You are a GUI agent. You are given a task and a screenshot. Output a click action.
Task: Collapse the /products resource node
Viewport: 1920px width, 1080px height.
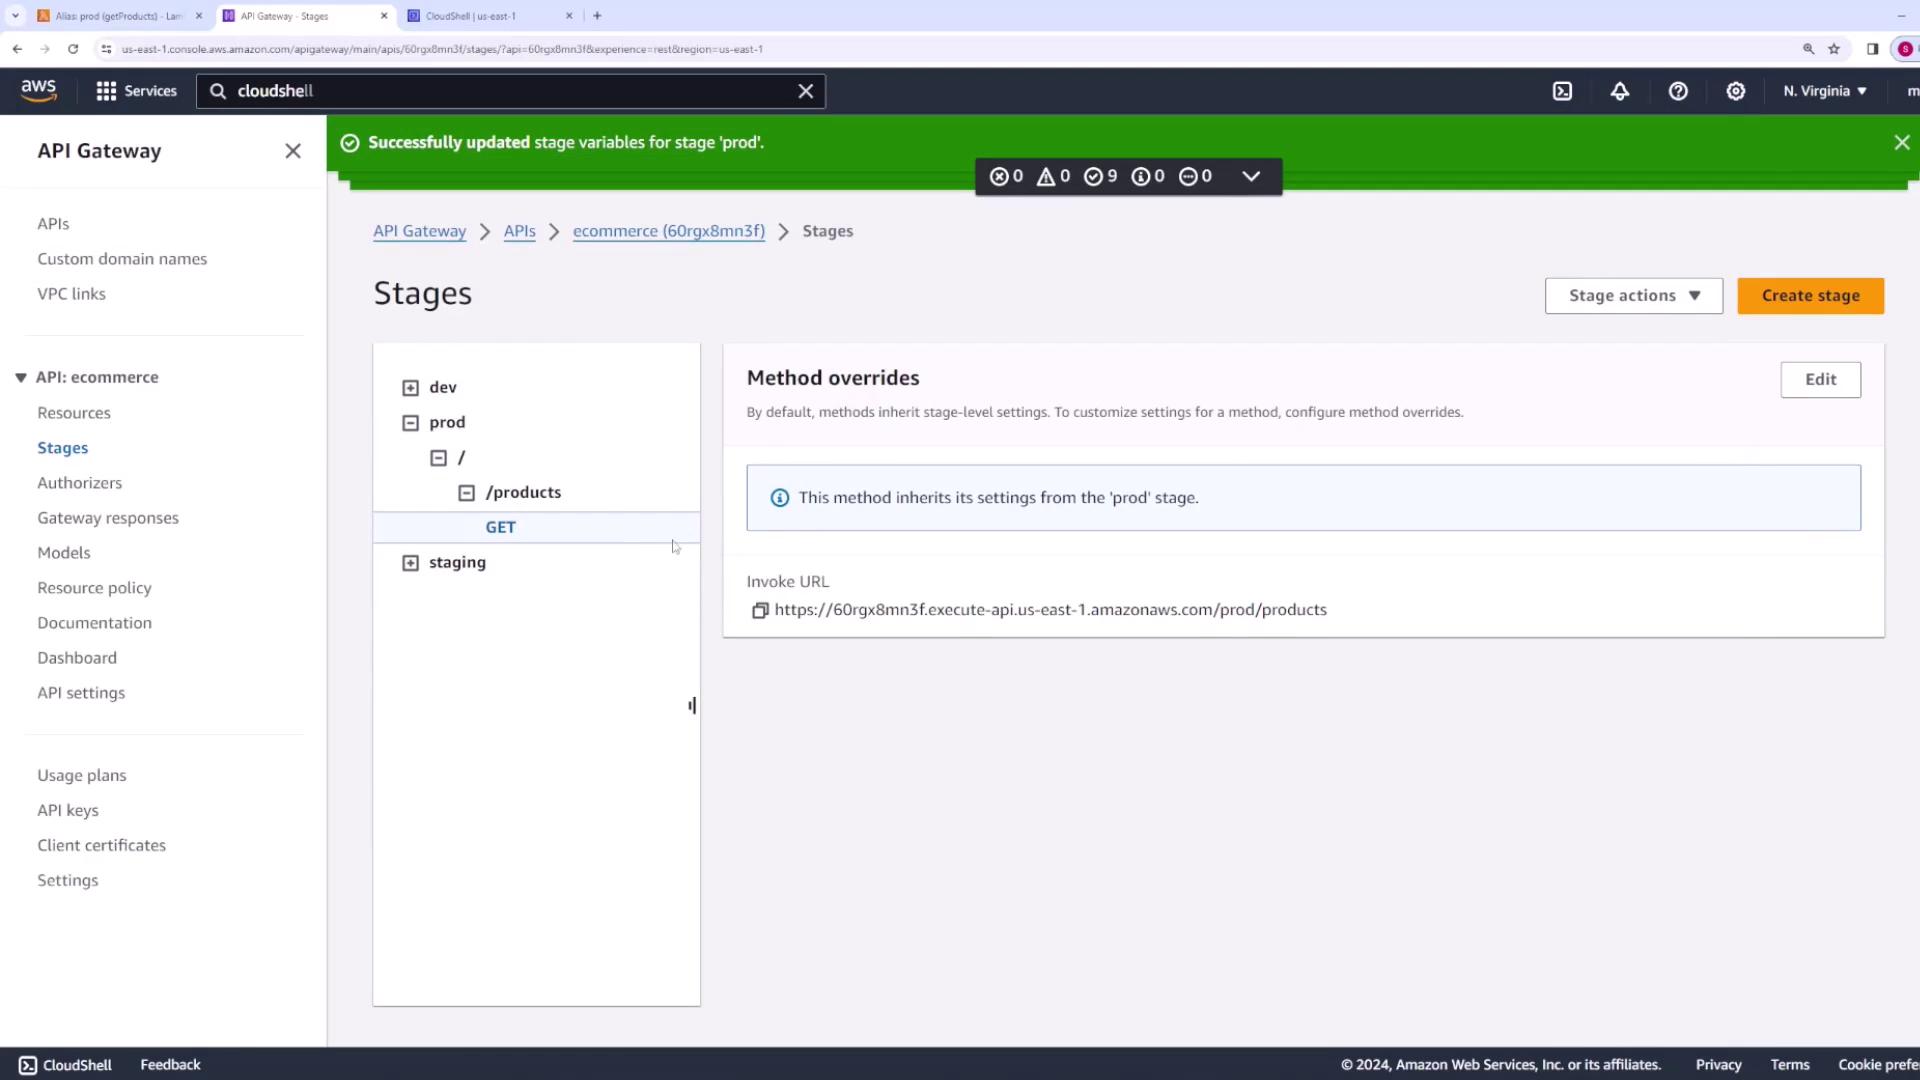[466, 493]
